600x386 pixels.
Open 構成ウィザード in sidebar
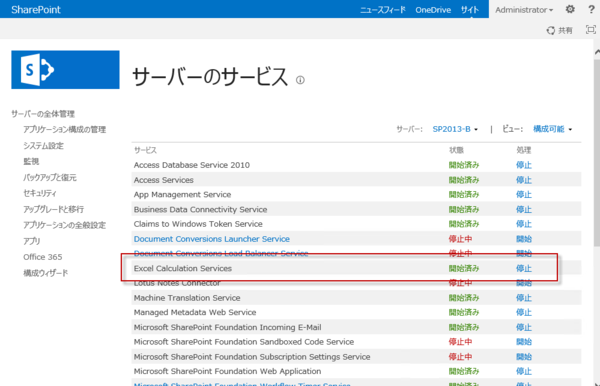46,273
